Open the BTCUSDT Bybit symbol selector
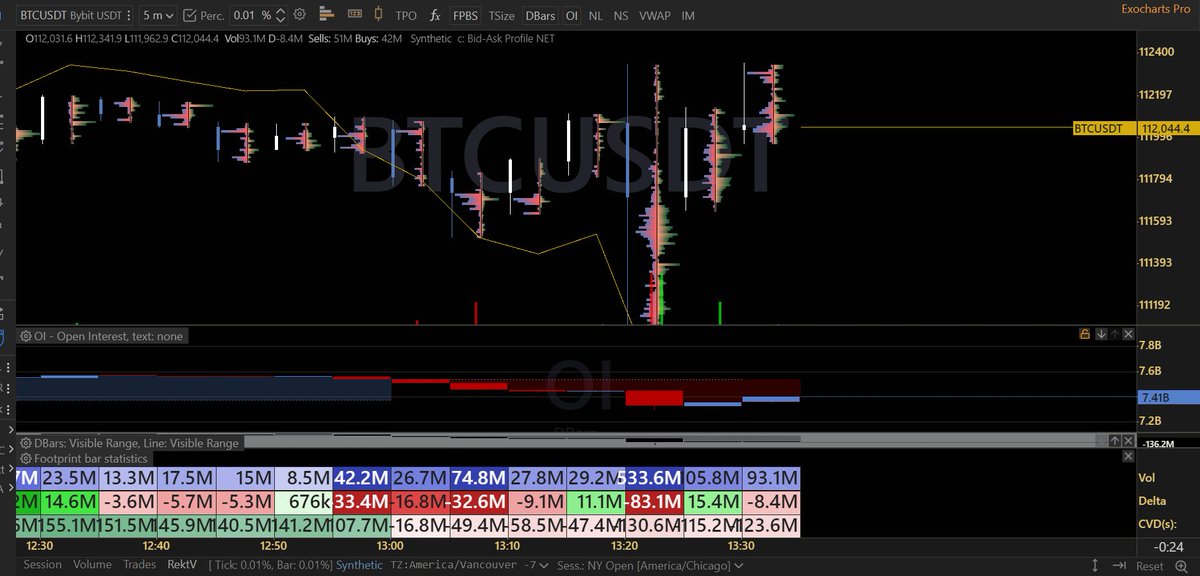The height and width of the screenshot is (576, 1200). click(x=74, y=16)
